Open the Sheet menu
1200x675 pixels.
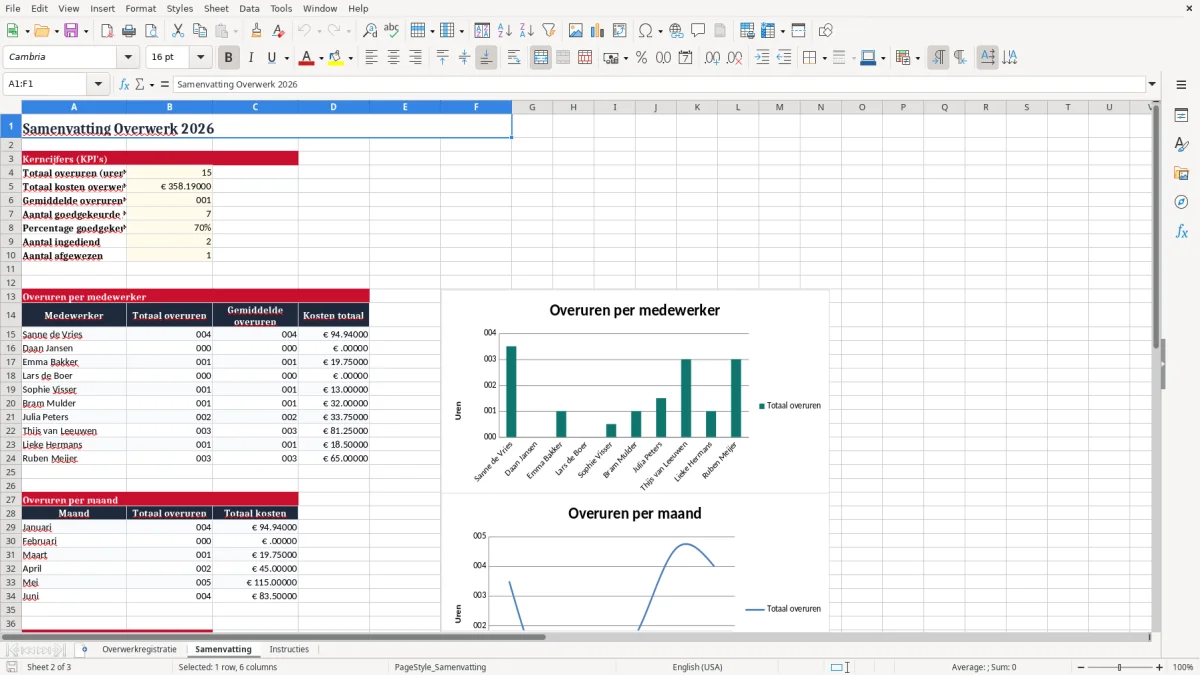[x=216, y=8]
